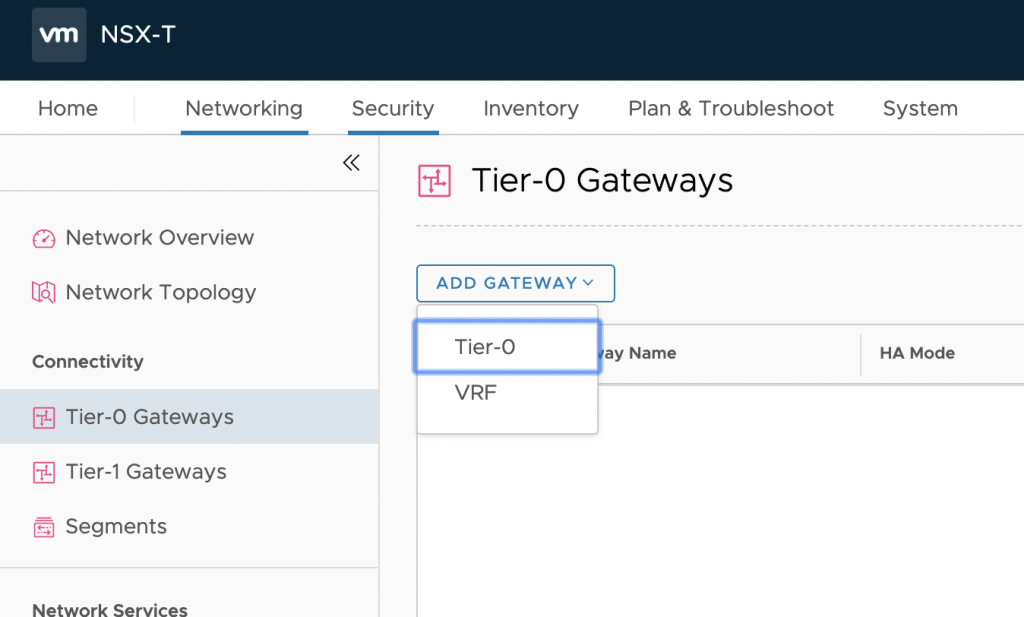Image resolution: width=1024 pixels, height=617 pixels.
Task: Collapse the sidebar using double-chevron icon
Action: click(351, 163)
